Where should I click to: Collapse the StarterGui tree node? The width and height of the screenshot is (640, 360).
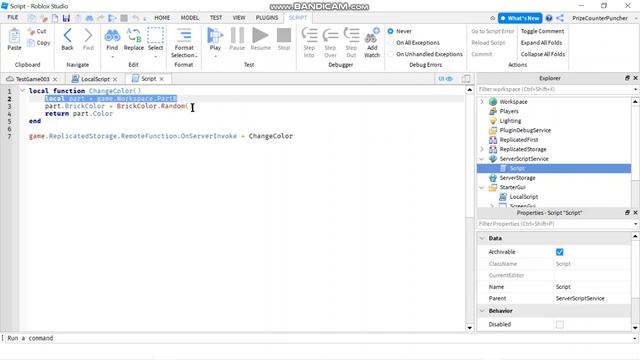482,187
